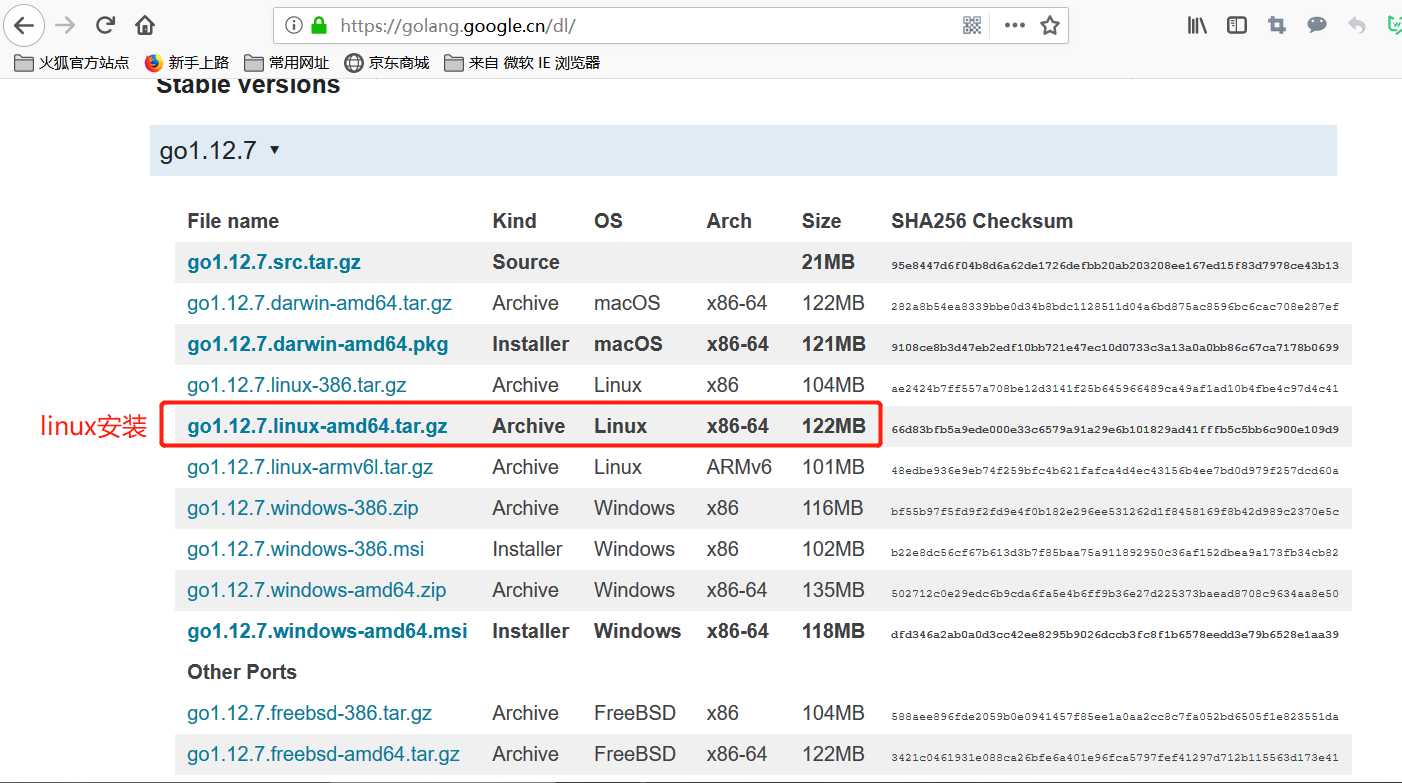The width and height of the screenshot is (1402, 783).
Task: Reload the current page
Action: tap(105, 25)
